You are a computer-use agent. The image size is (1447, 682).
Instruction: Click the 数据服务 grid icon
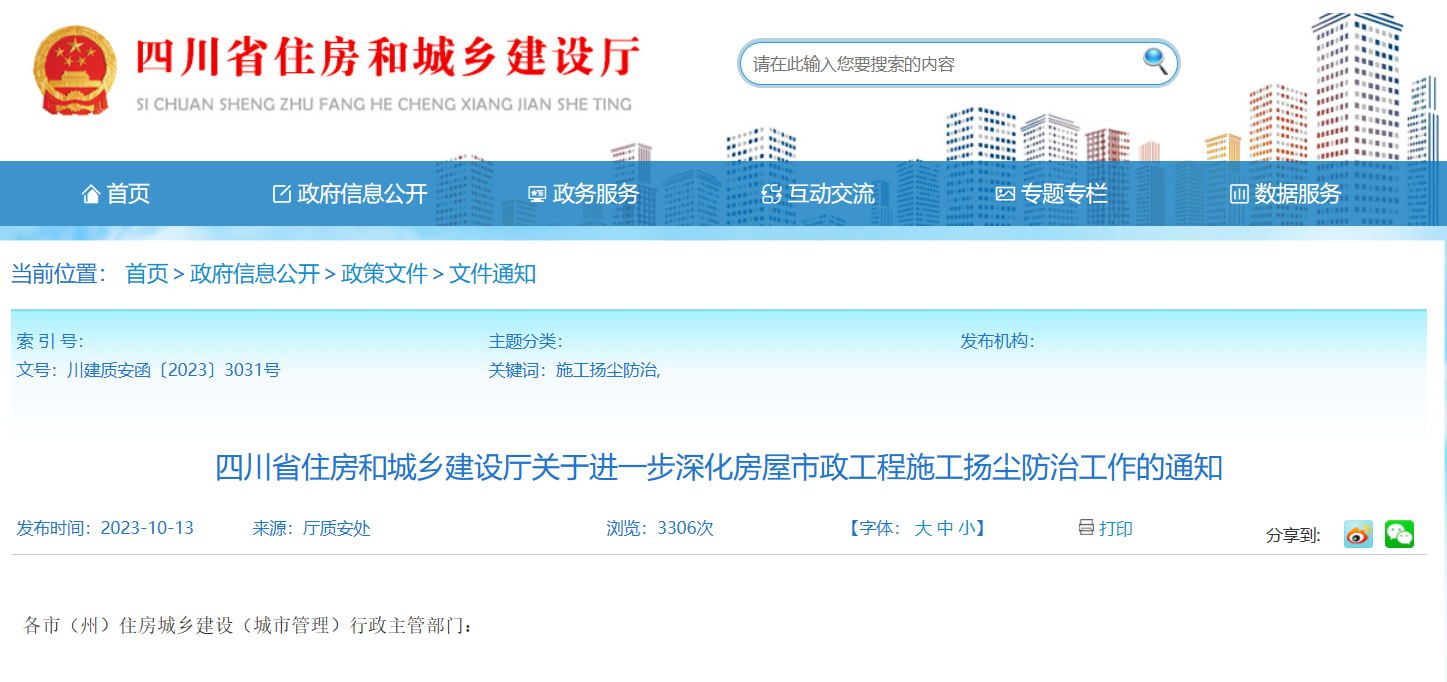(x=1237, y=194)
